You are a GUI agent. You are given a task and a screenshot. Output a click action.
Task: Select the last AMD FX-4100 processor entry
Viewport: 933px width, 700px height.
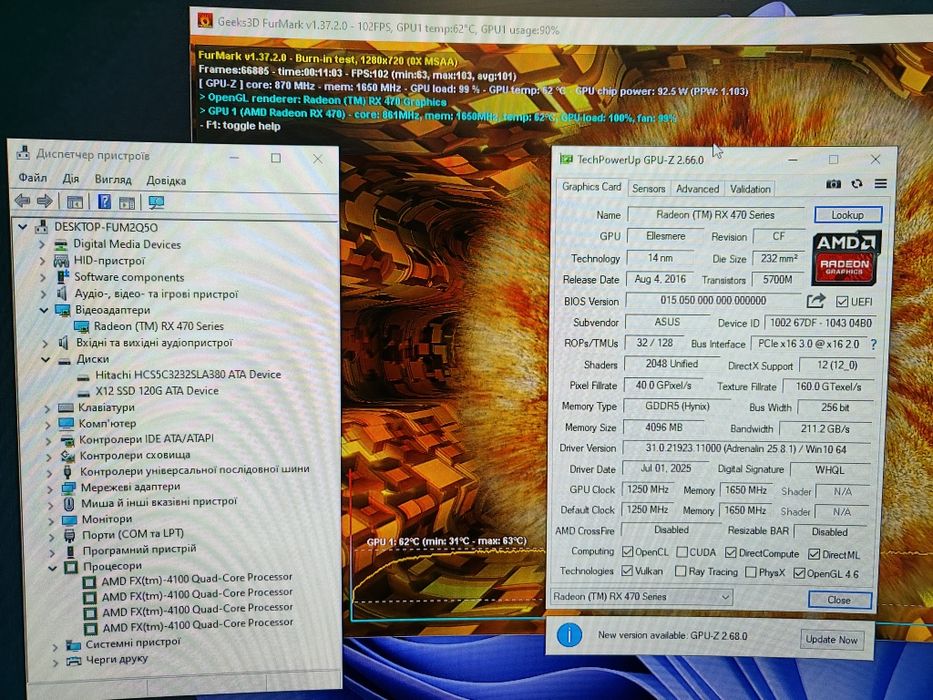tap(198, 625)
